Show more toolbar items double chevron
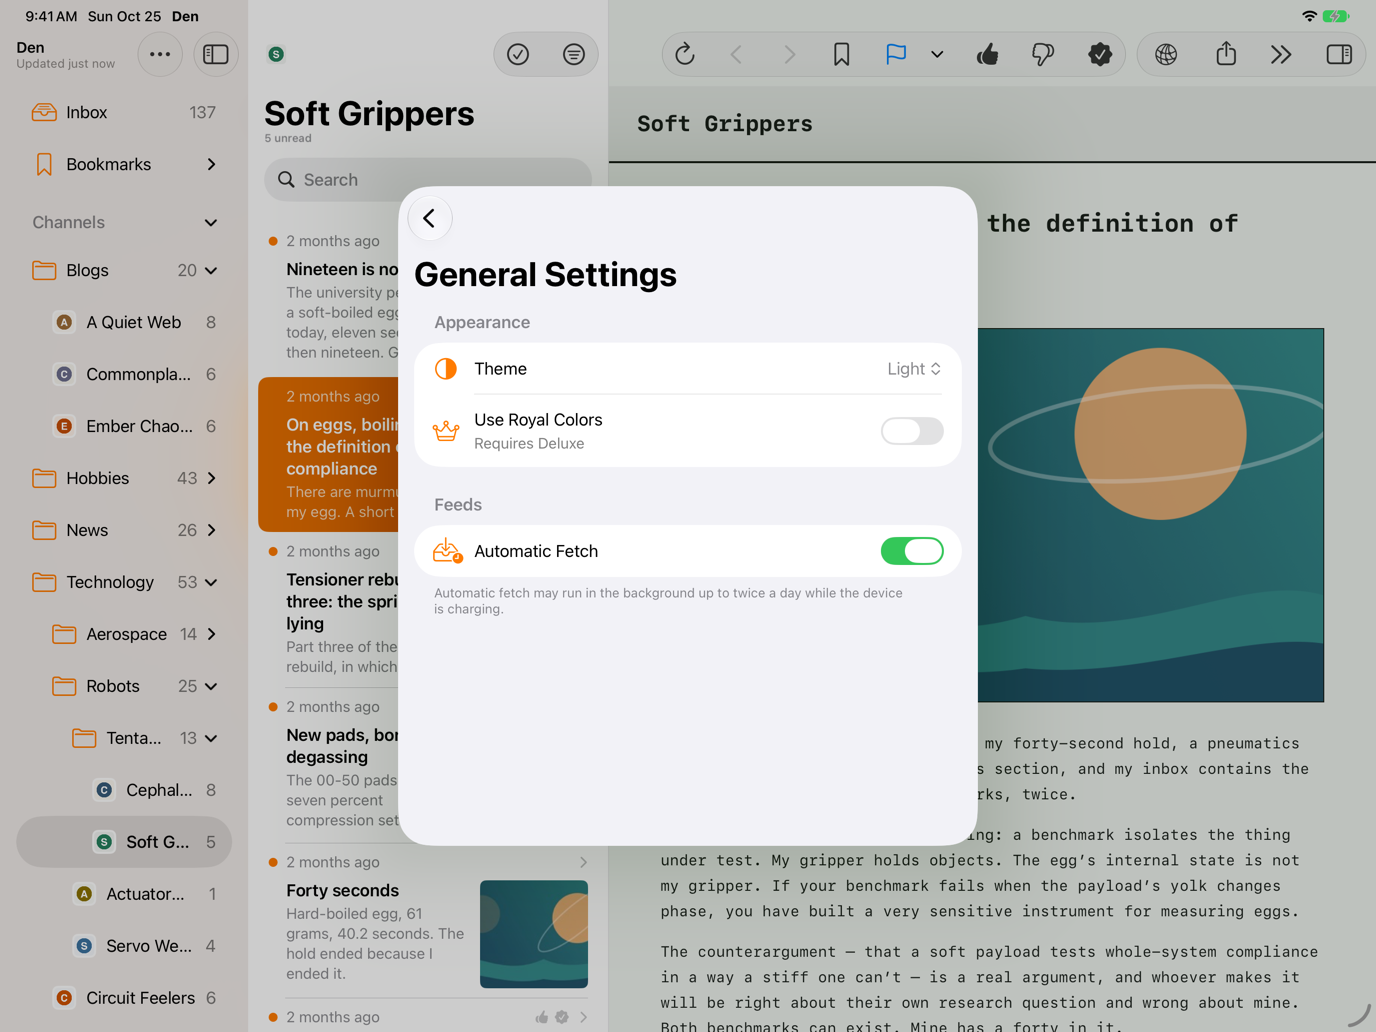Screen dimensions: 1376x1032 (1281, 55)
